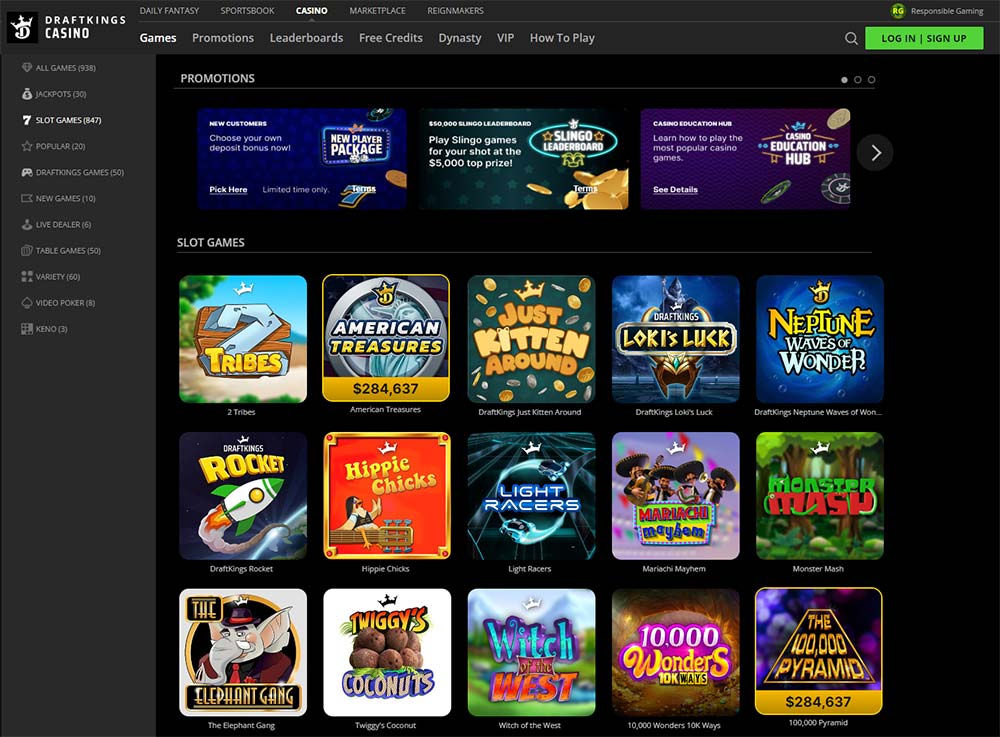Viewport: 1000px width, 737px height.
Task: Open the Casino tab
Action: pyautogui.click(x=312, y=11)
